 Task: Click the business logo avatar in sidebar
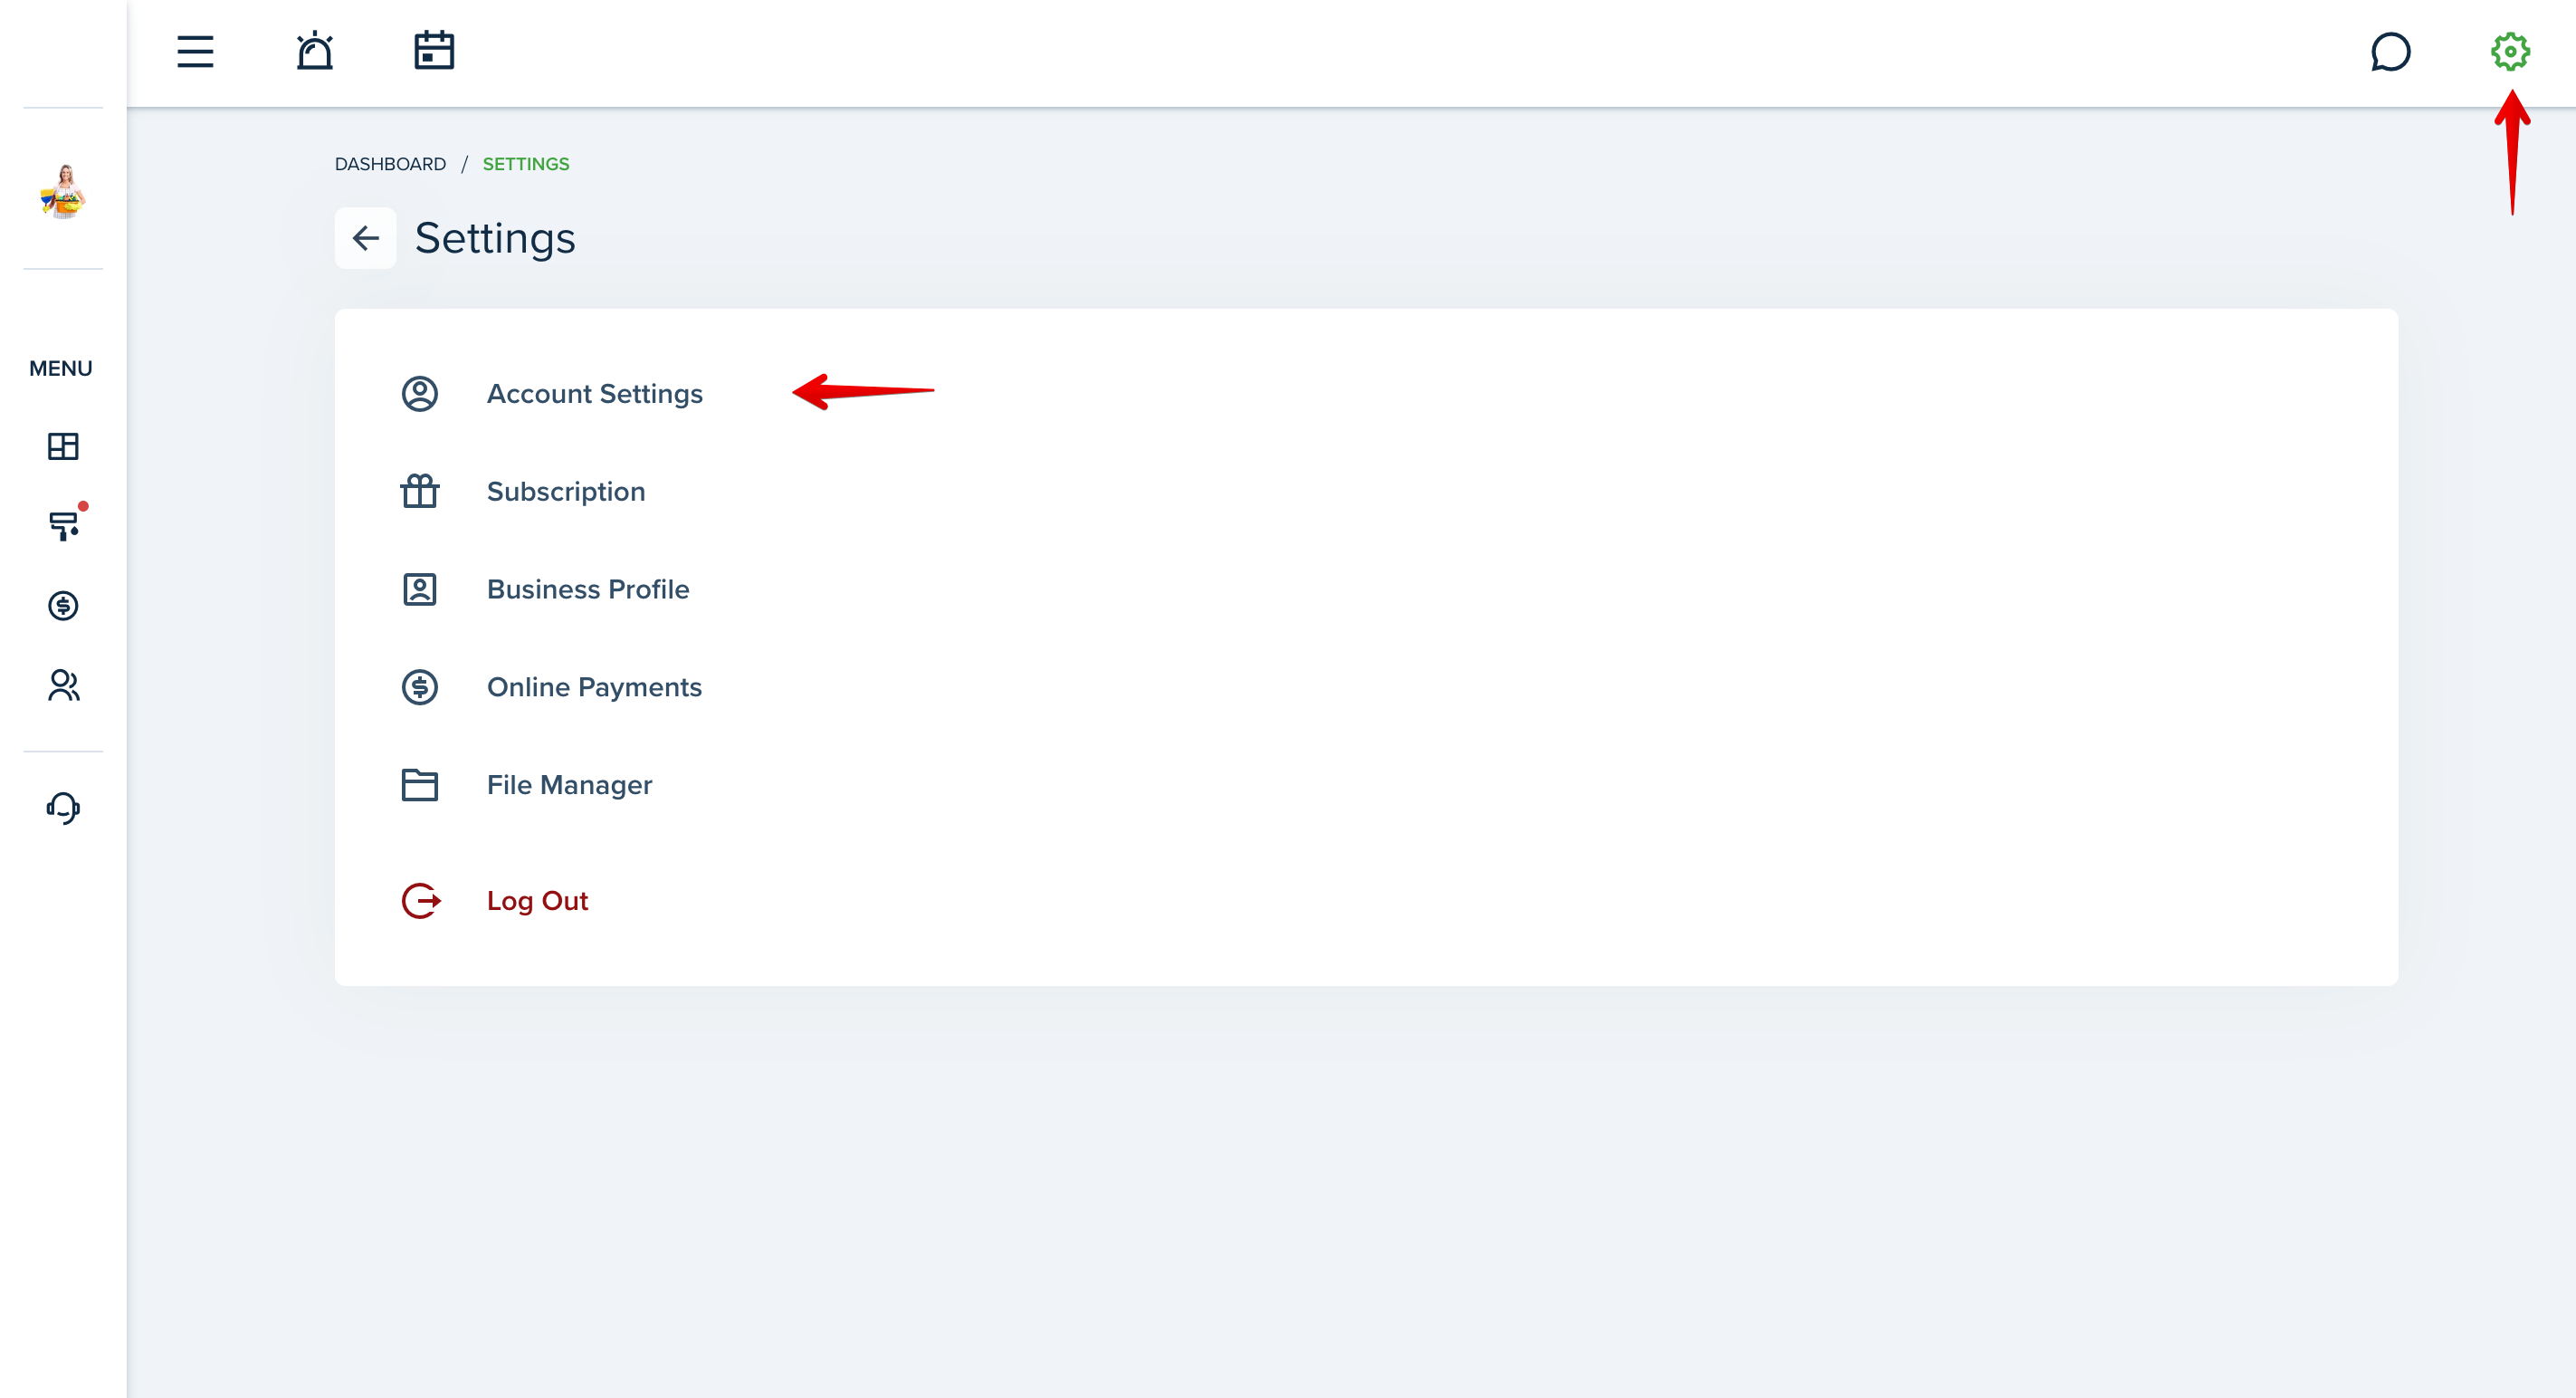[x=63, y=190]
